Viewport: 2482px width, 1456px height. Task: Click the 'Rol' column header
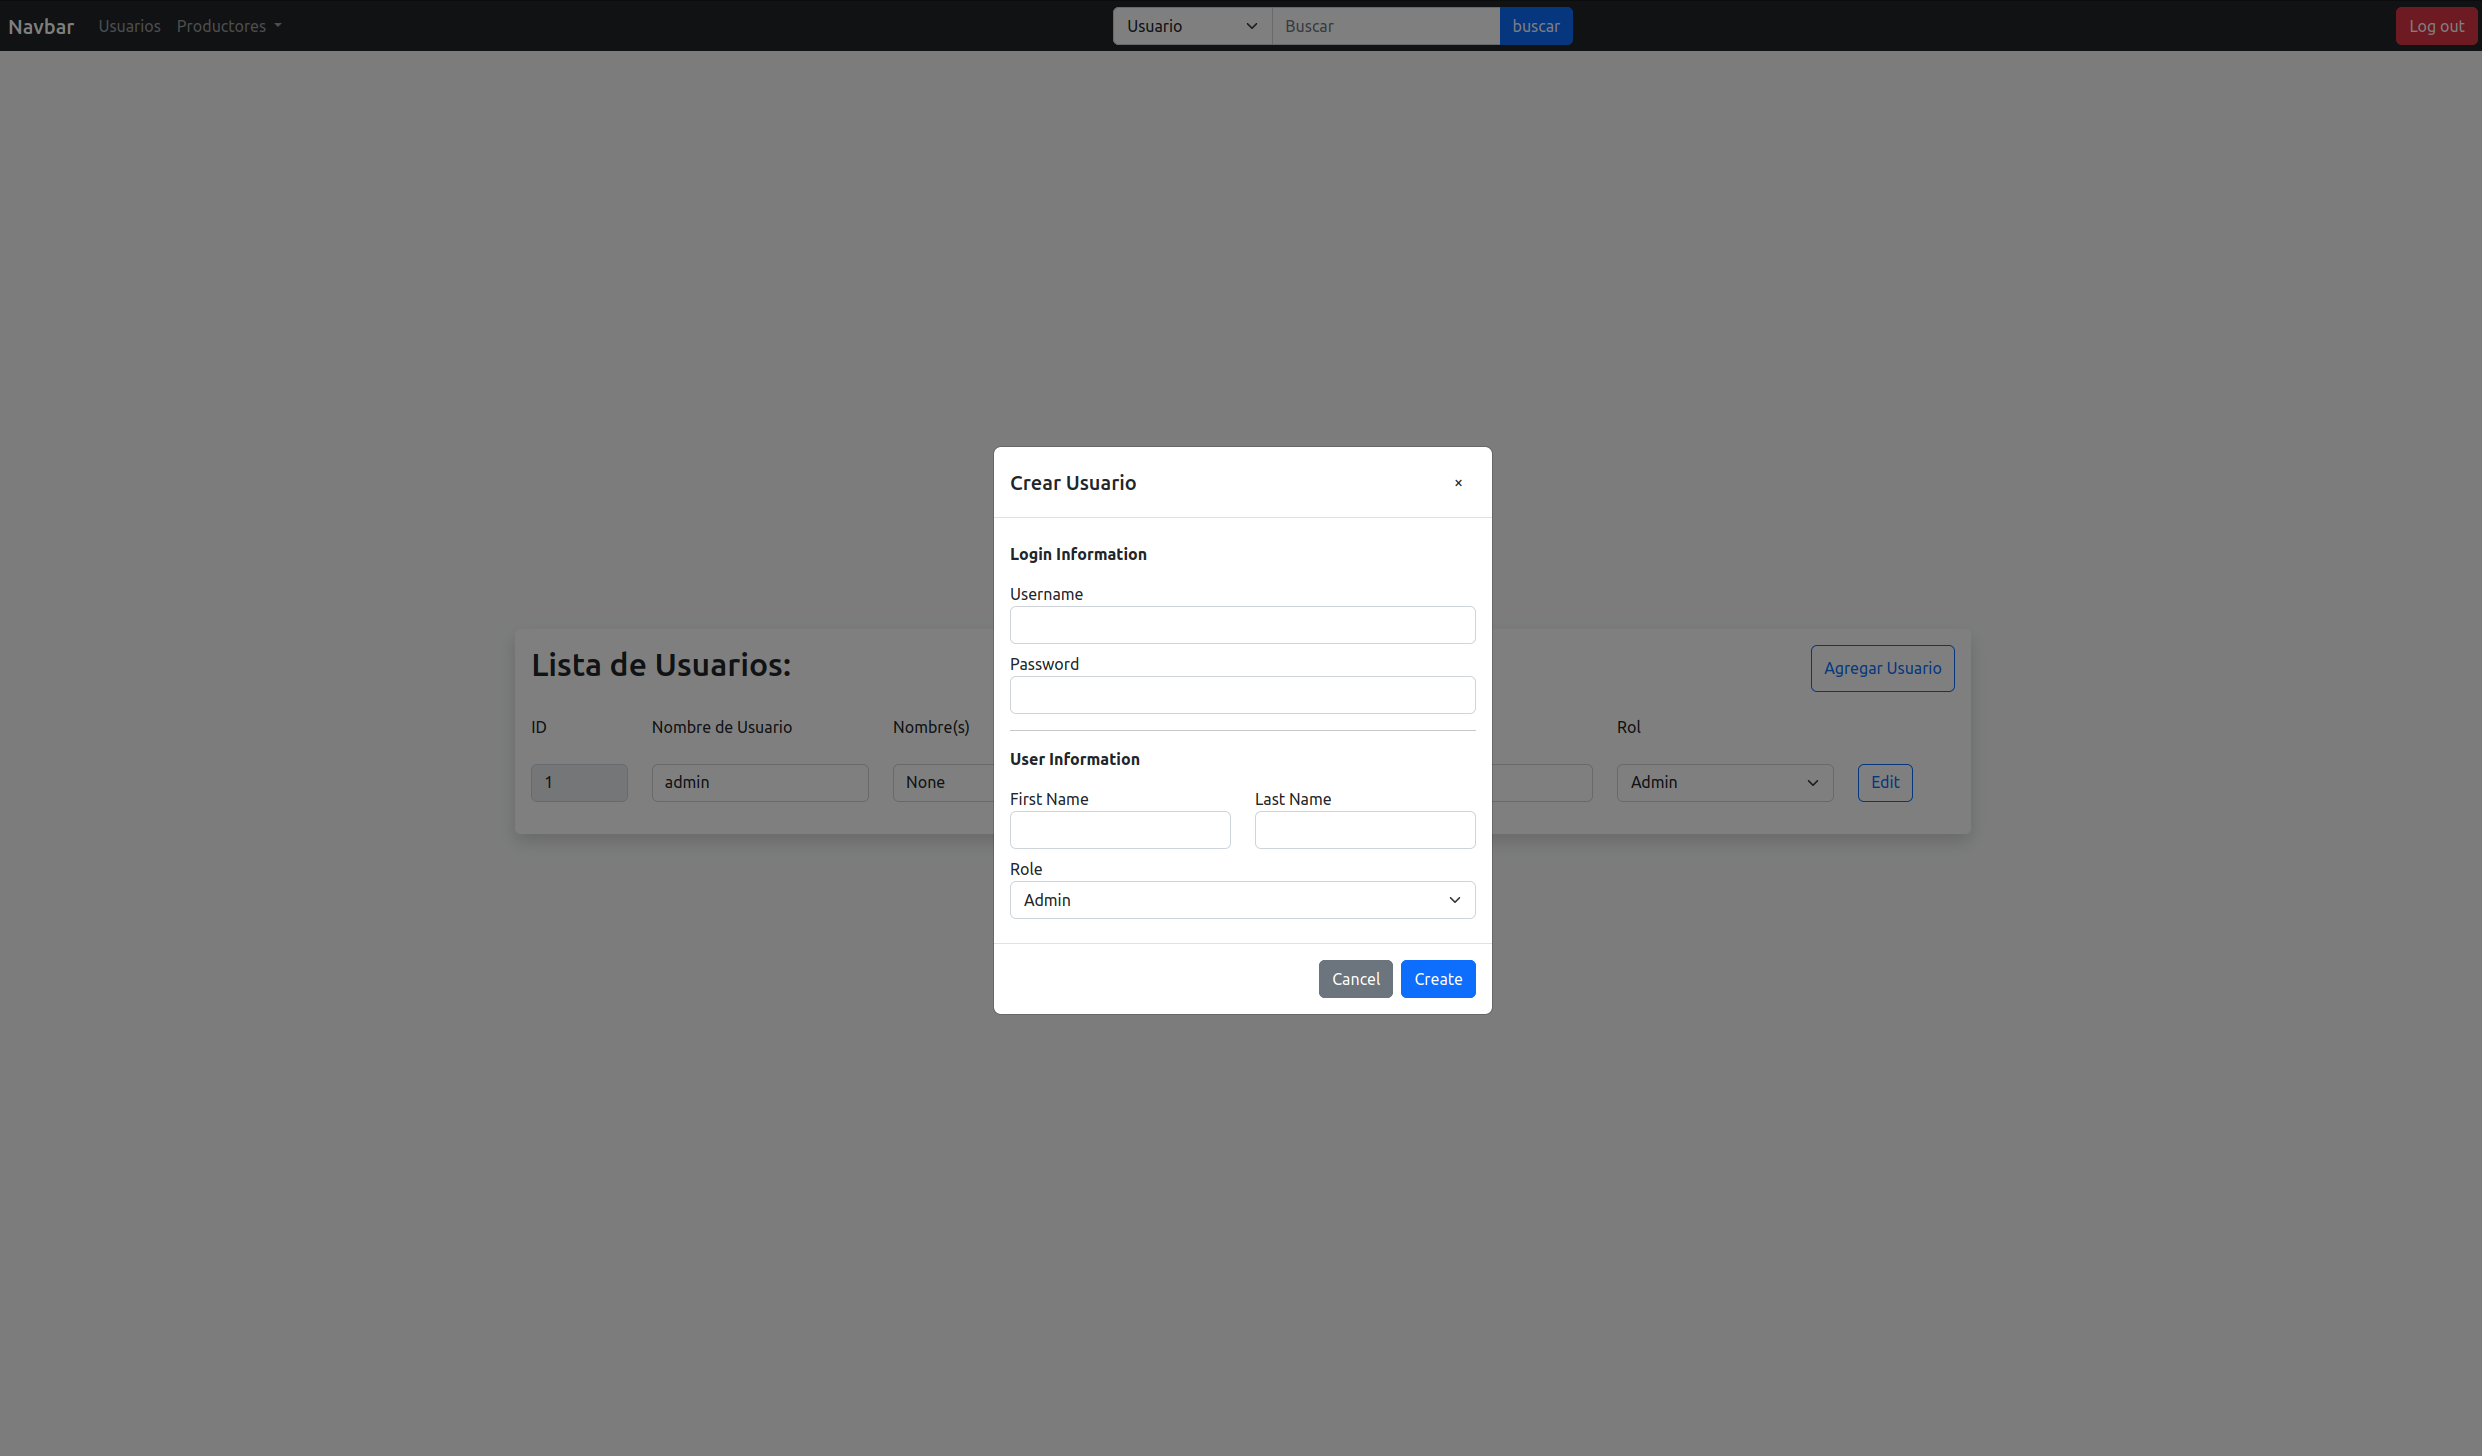pos(1628,727)
